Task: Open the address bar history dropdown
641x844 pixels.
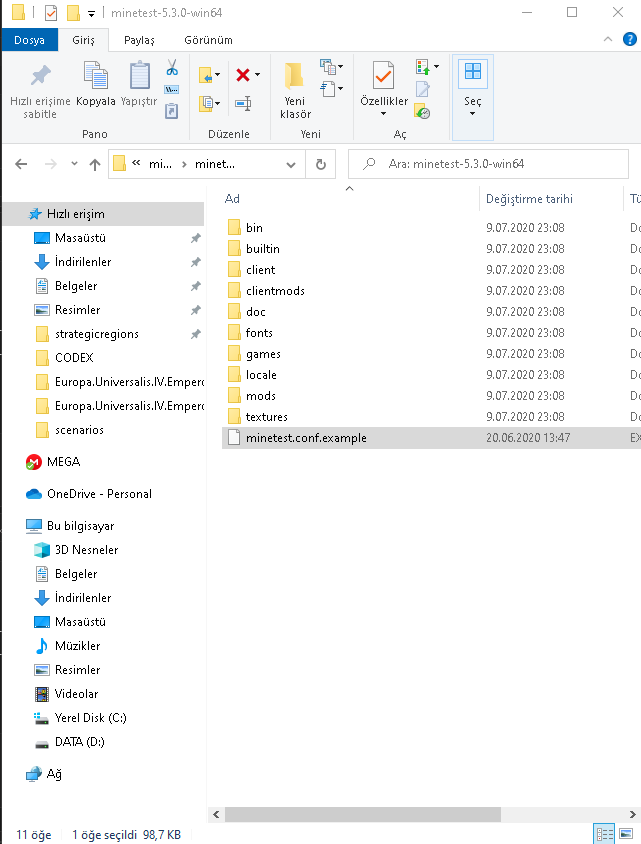Action: pos(291,165)
